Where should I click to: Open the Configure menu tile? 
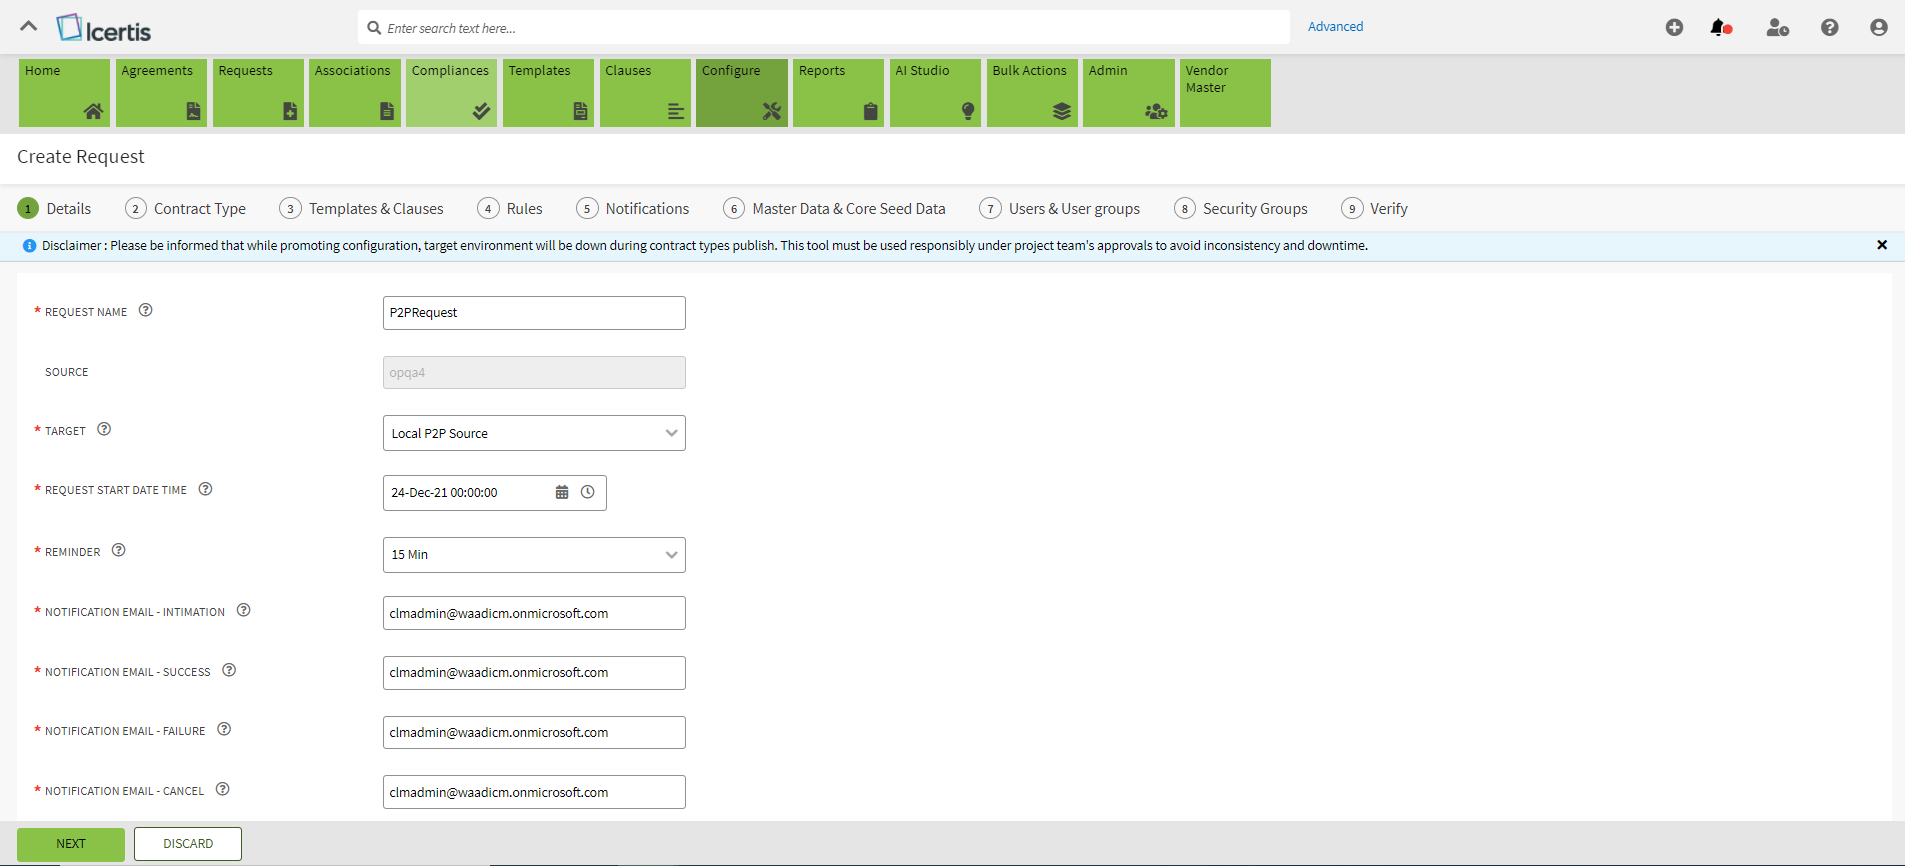741,92
